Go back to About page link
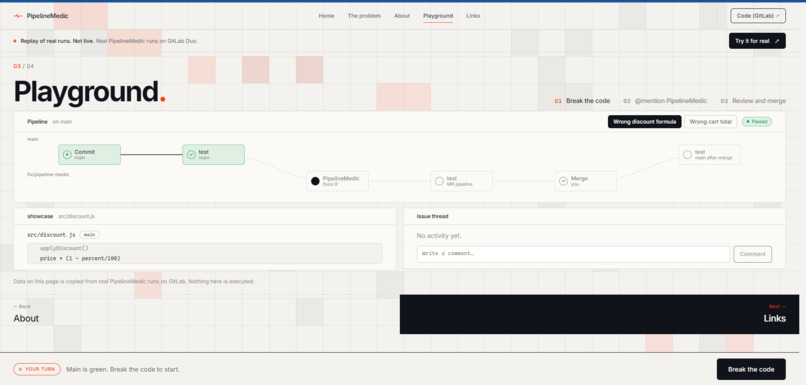The width and height of the screenshot is (806, 385). click(26, 315)
